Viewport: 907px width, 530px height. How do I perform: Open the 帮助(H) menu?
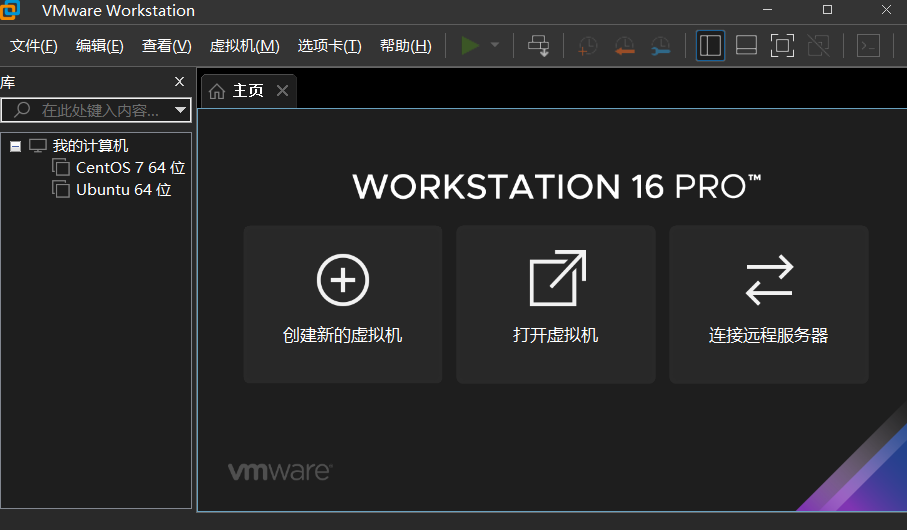point(405,46)
